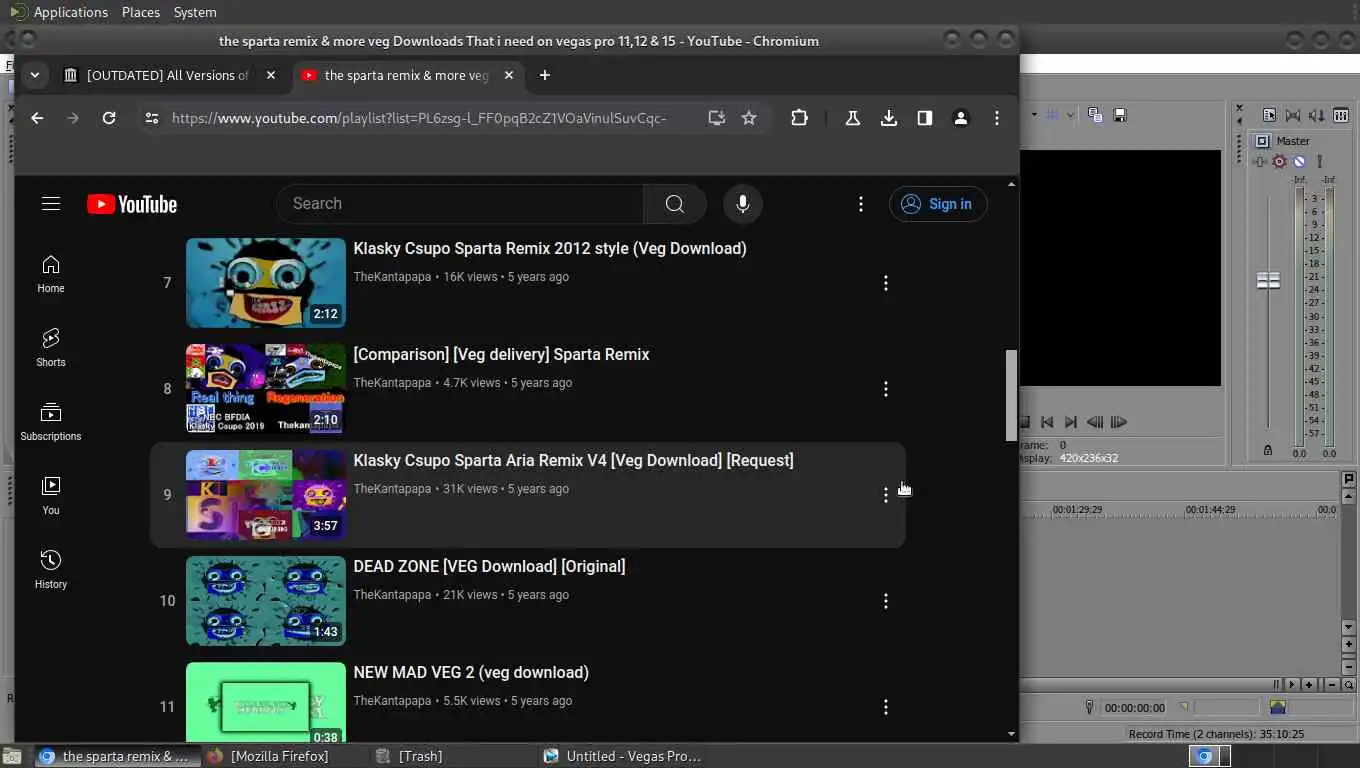Click the Chromium address bar URL
1360x768 pixels.
pyautogui.click(x=419, y=118)
